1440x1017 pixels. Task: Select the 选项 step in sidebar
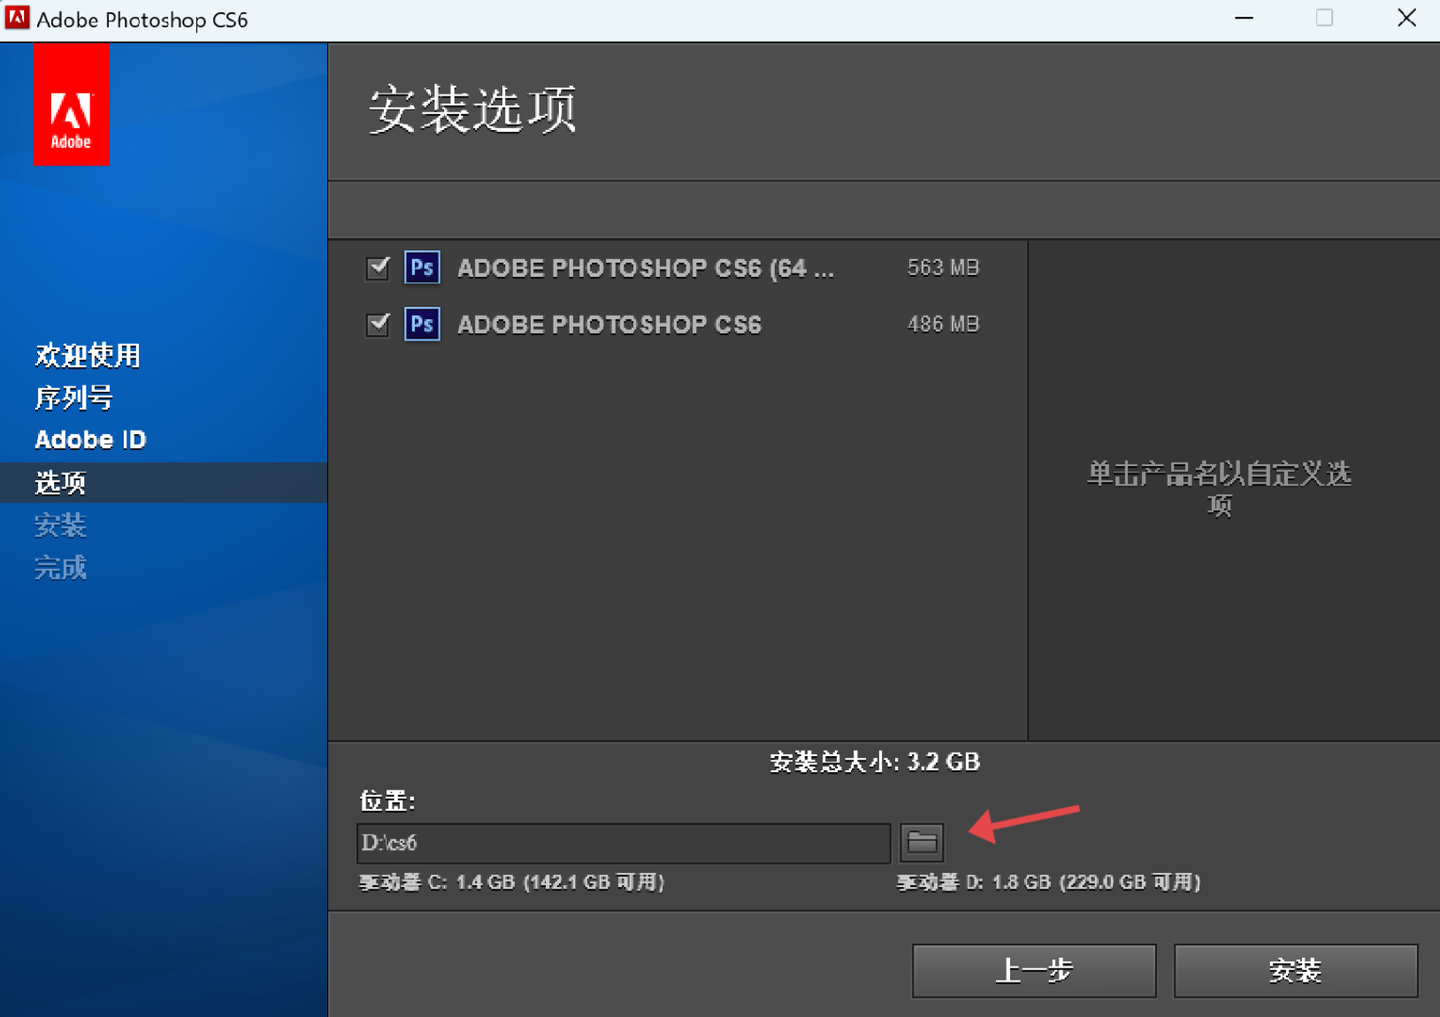(x=163, y=483)
